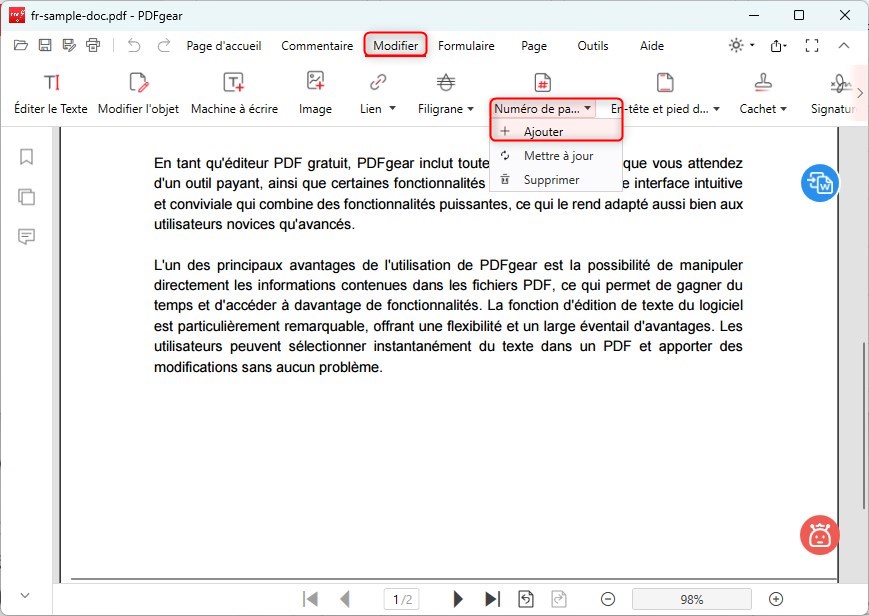This screenshot has height=616, width=869.
Task: Apply a stamp with the Cachet tool
Action: click(x=762, y=93)
